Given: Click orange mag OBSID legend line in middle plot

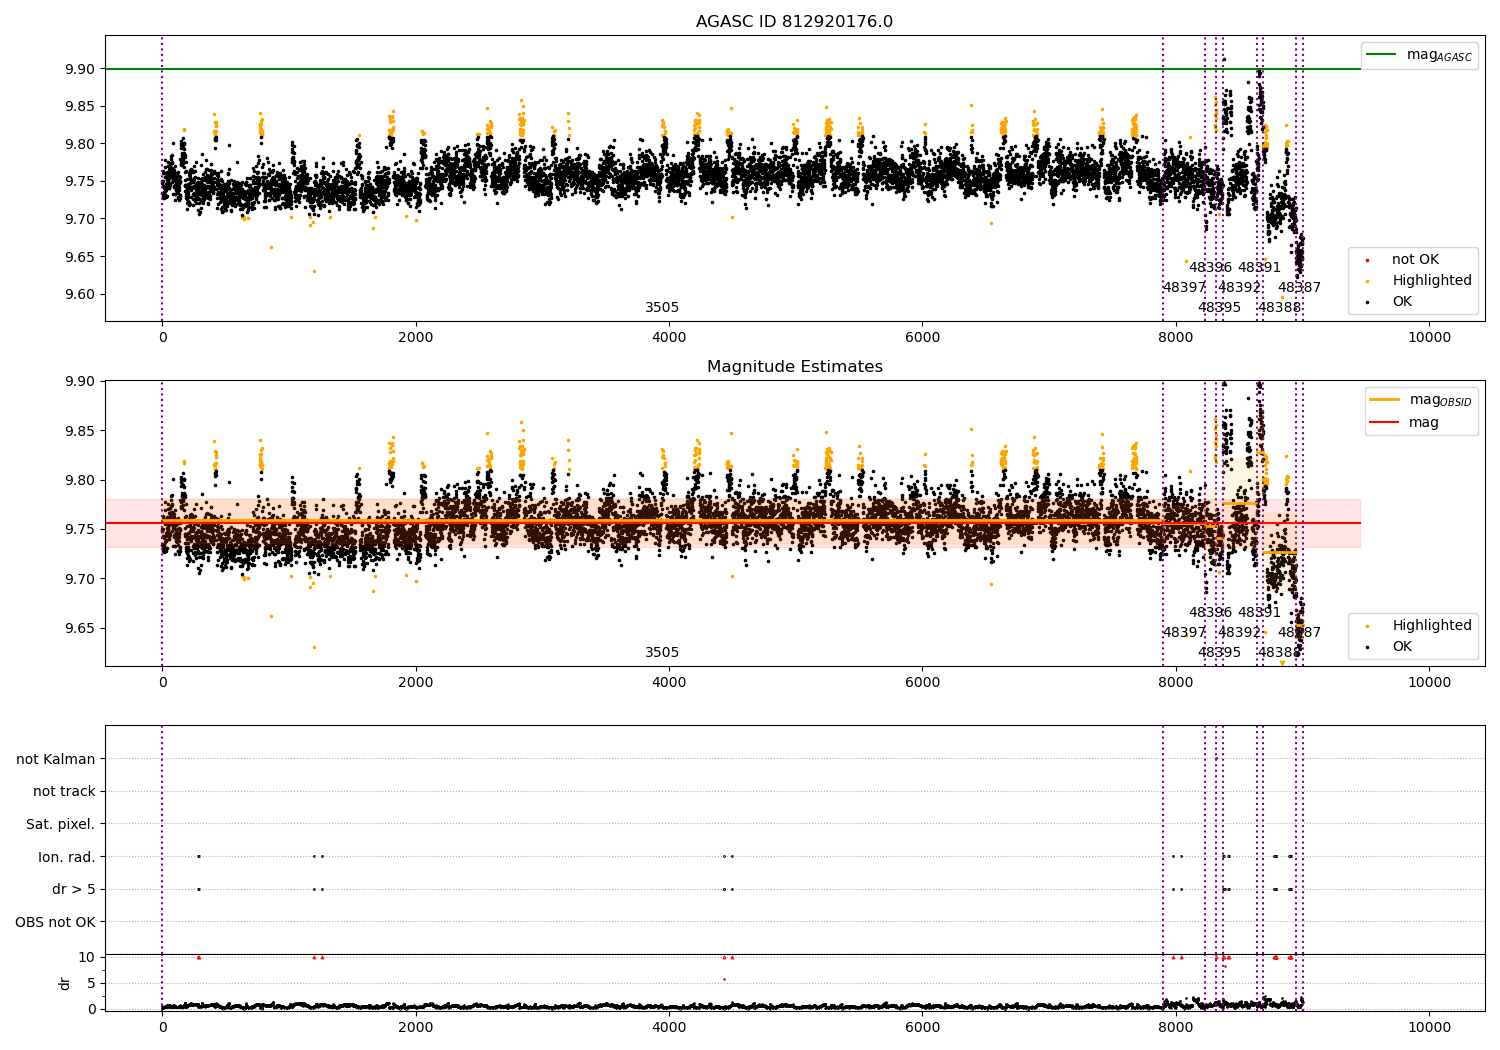Looking at the screenshot, I should click(x=1384, y=400).
